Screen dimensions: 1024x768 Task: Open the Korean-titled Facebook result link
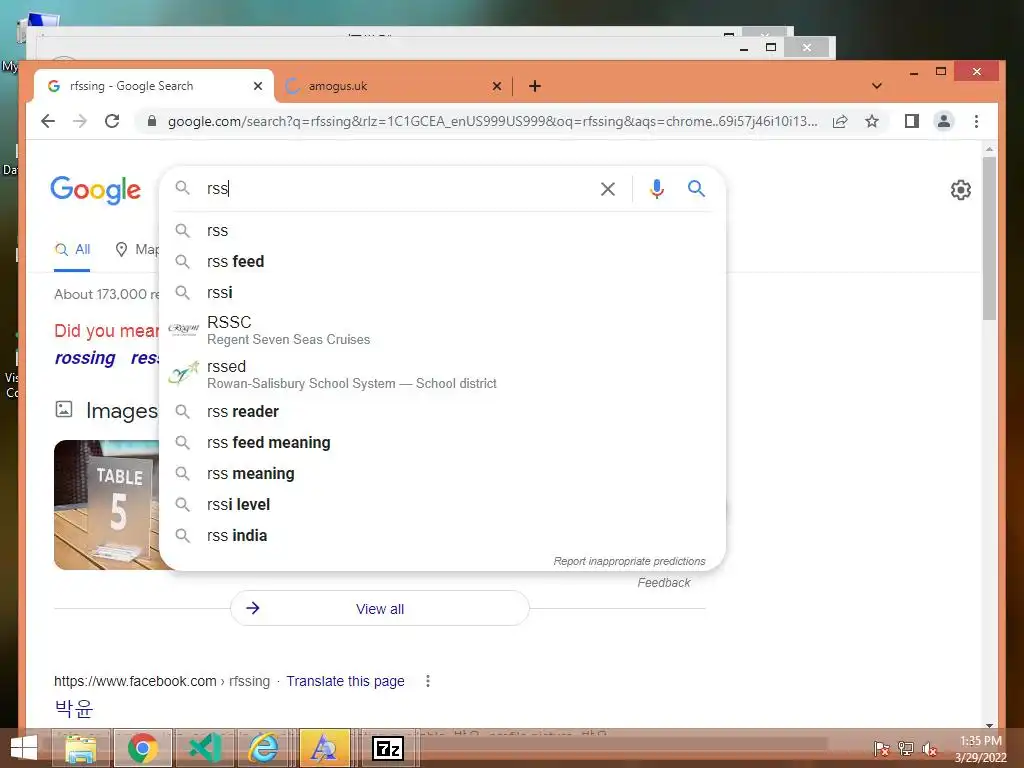(x=74, y=708)
